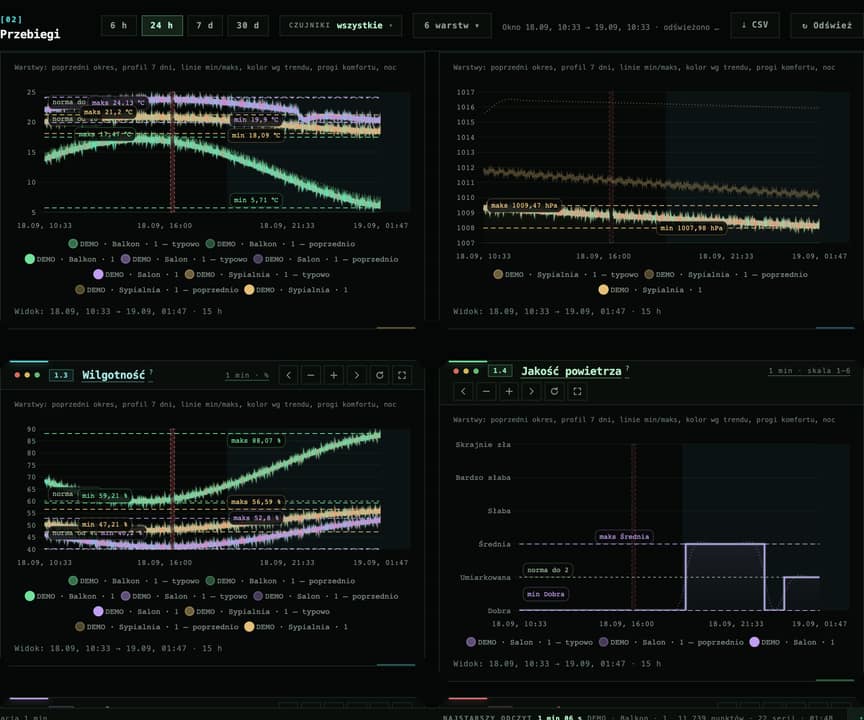This screenshot has width=864, height=720.
Task: Open the CZUJNIKI wszystkie sensor dropdown
Action: point(341,25)
